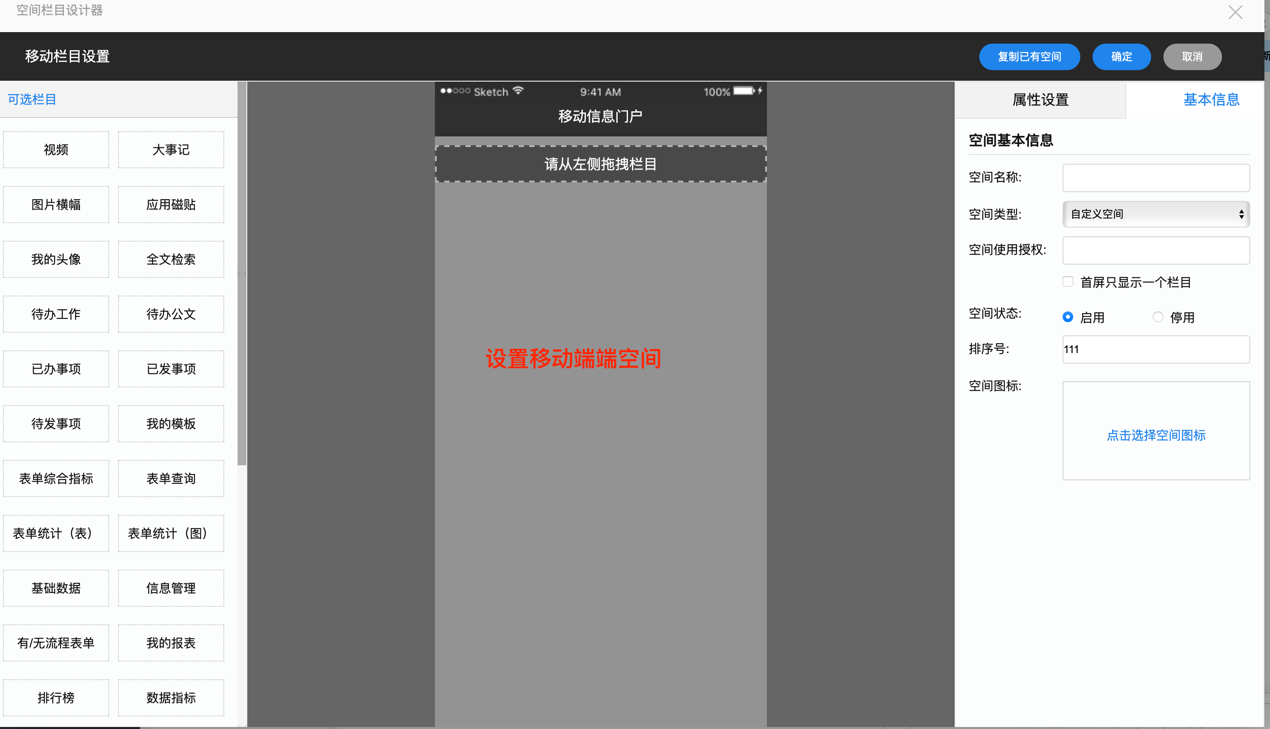Switch to the 属性设置 tab

[x=1040, y=100]
